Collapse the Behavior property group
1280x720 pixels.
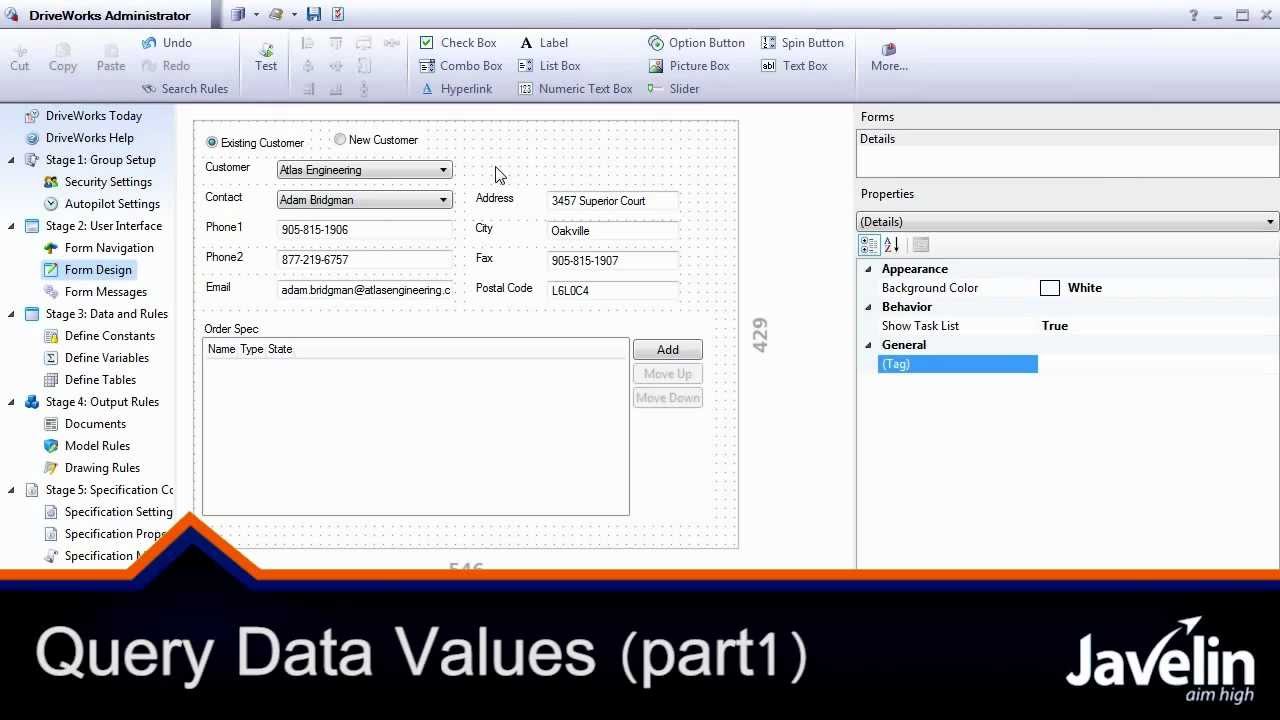point(868,307)
